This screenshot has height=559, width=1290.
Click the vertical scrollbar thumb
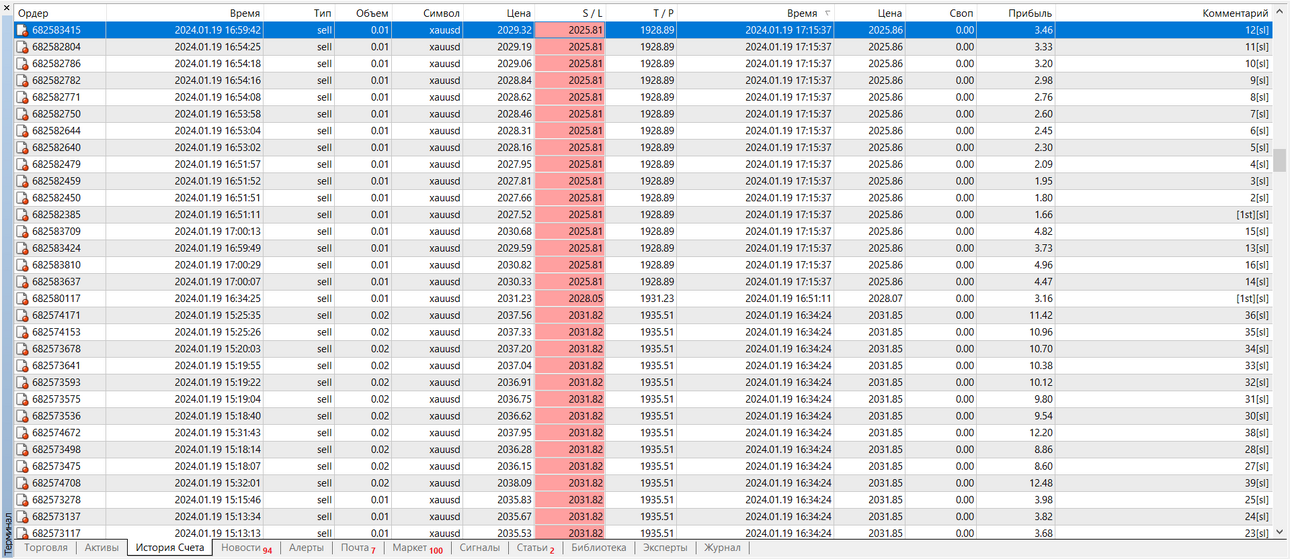point(1280,160)
